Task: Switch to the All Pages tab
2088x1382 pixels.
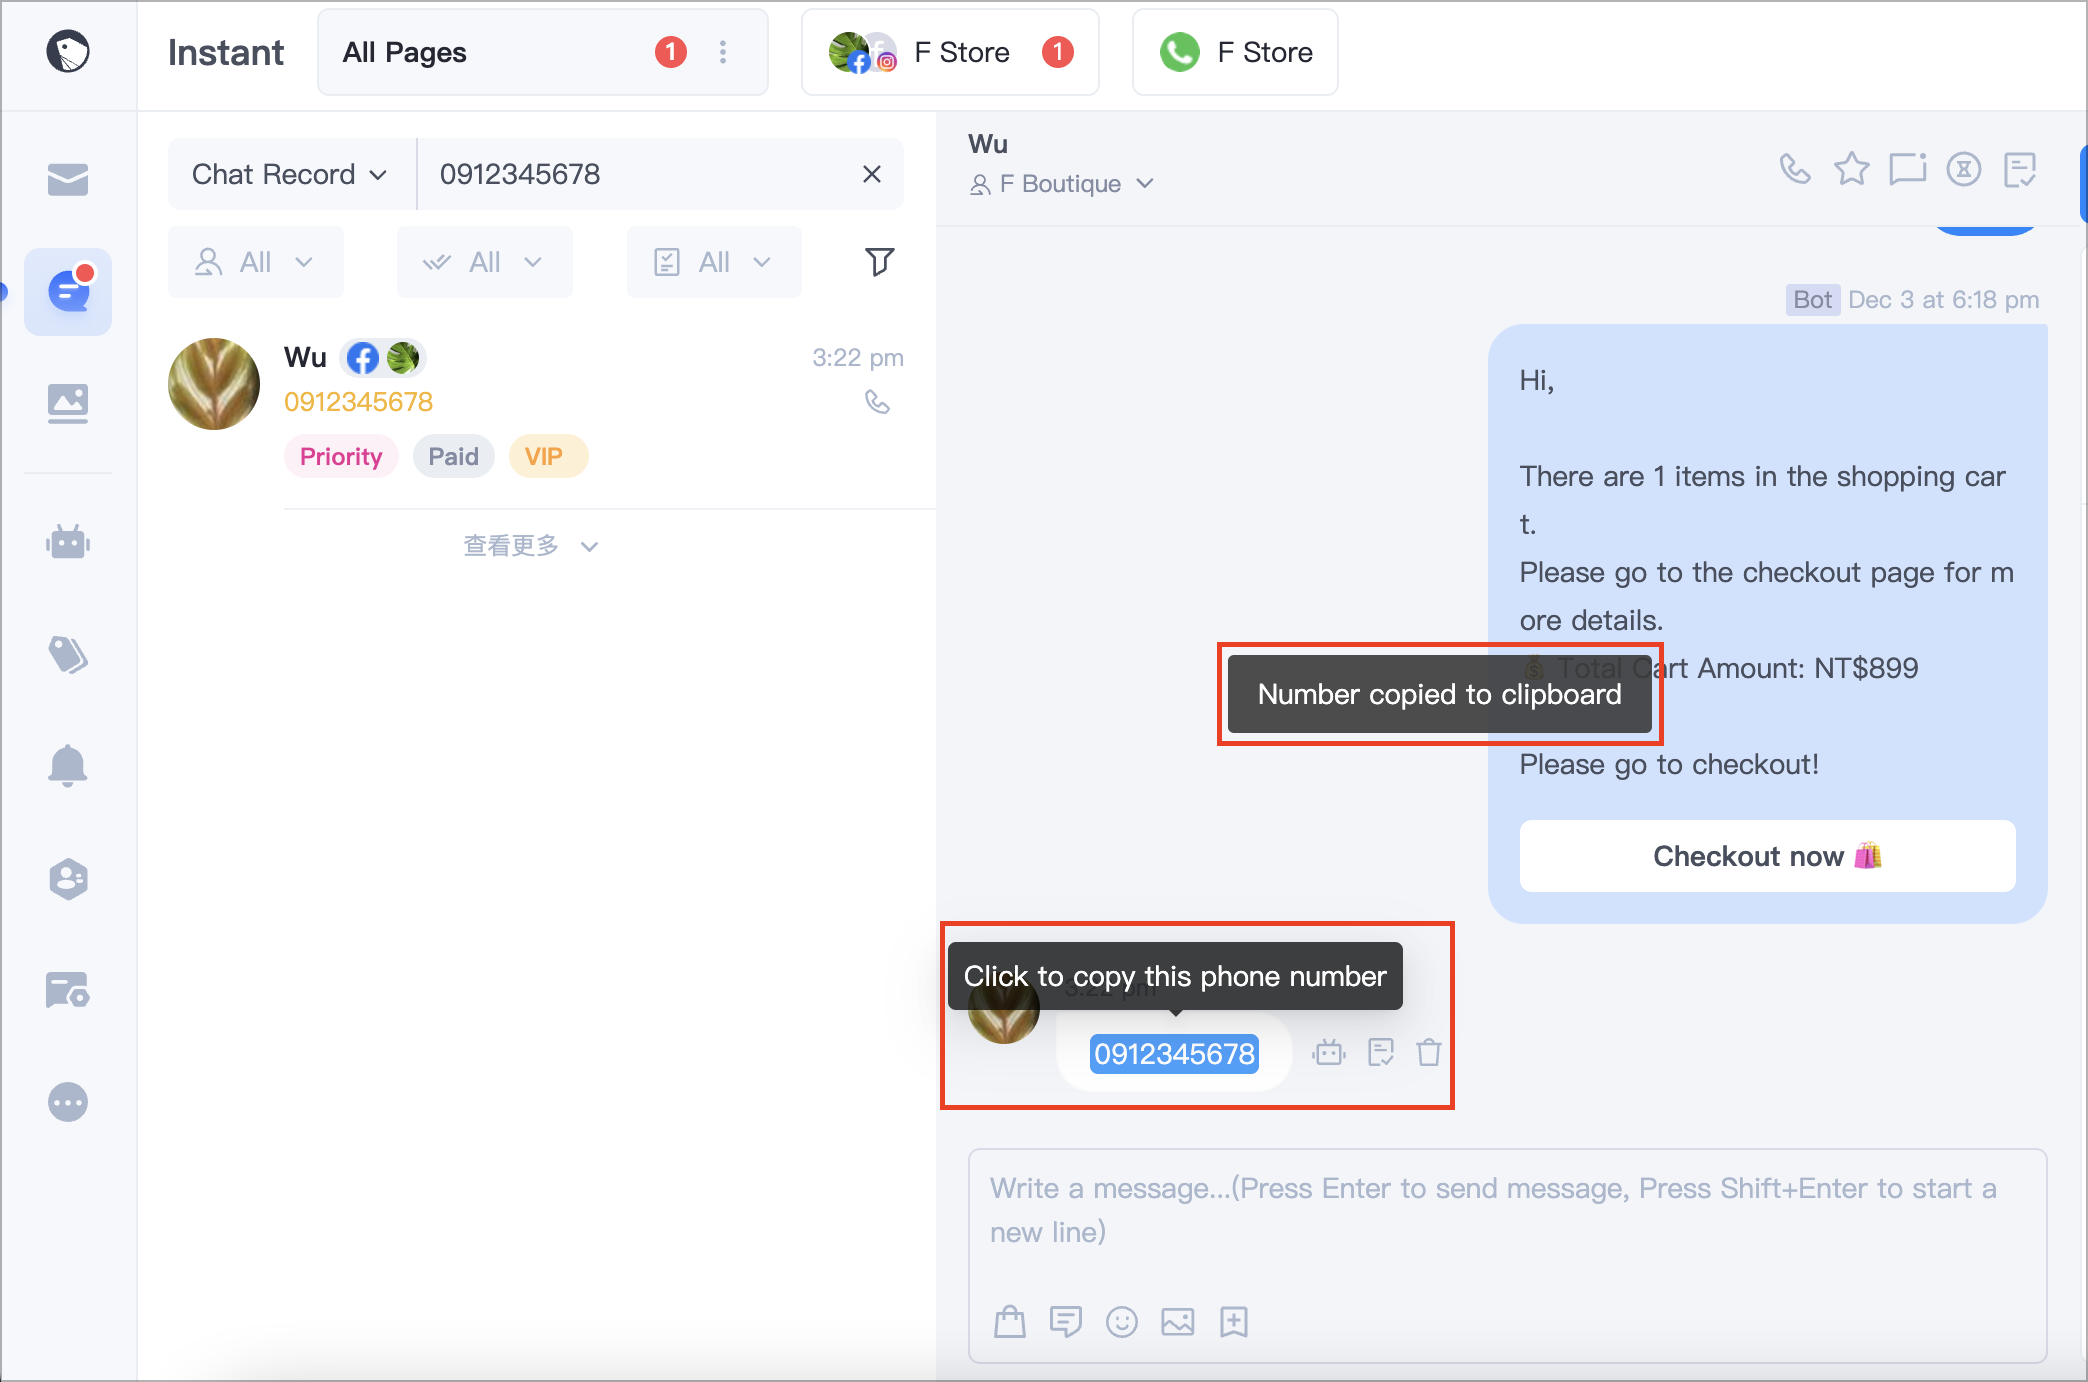Action: coord(543,52)
